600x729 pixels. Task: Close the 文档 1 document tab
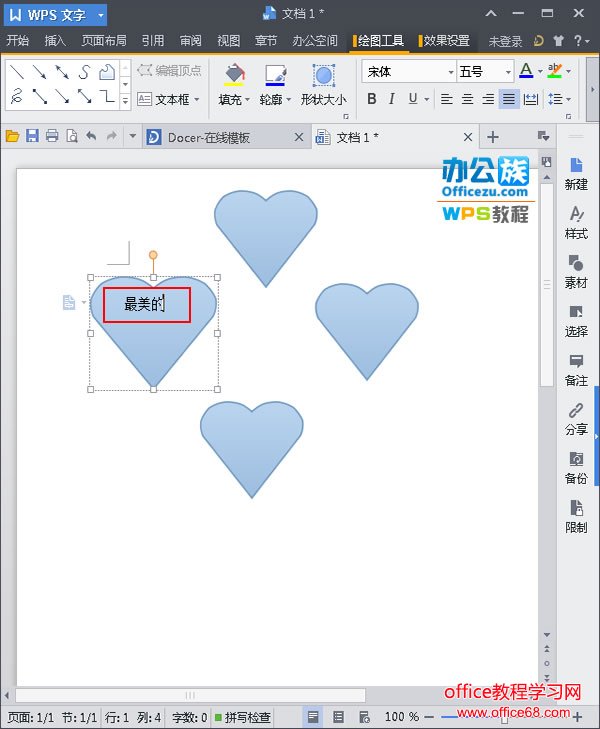tap(468, 137)
